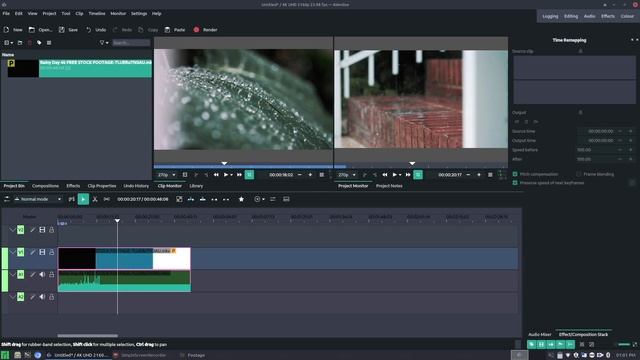Viewport: 640px width, 360px height.
Task: Click the timeline horizontal scrollbar
Action: (x=87, y=336)
